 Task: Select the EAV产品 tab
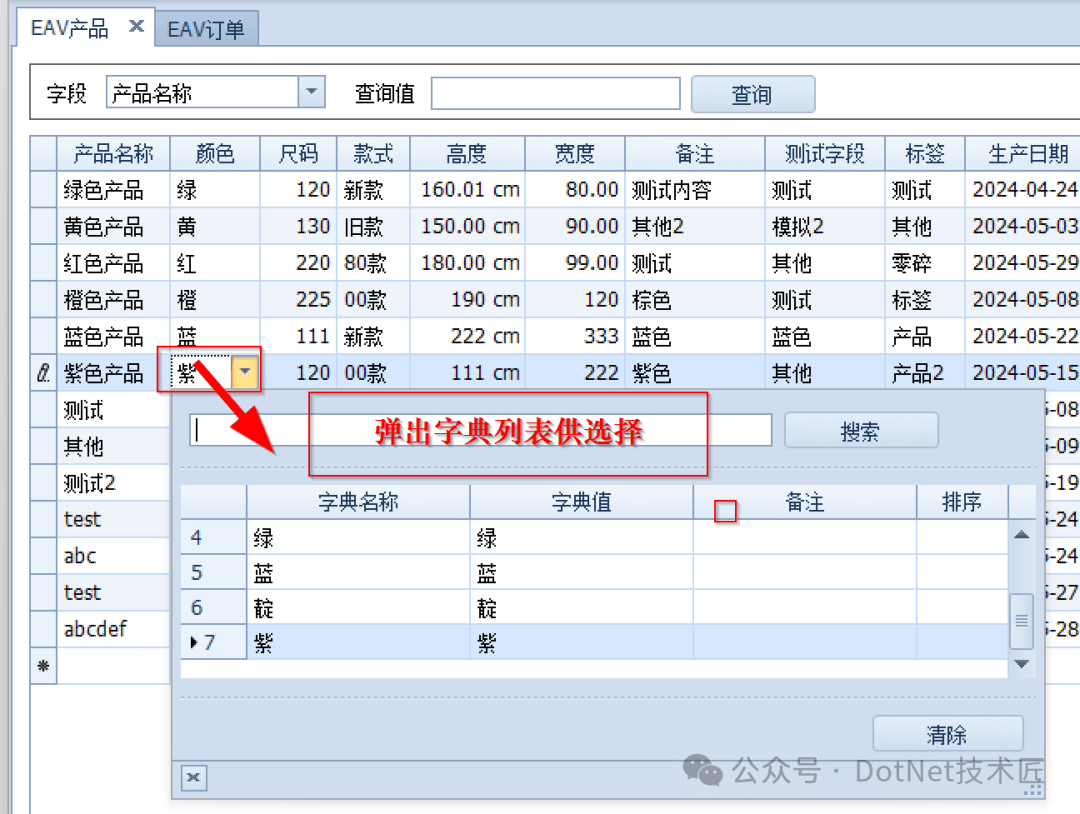70,28
